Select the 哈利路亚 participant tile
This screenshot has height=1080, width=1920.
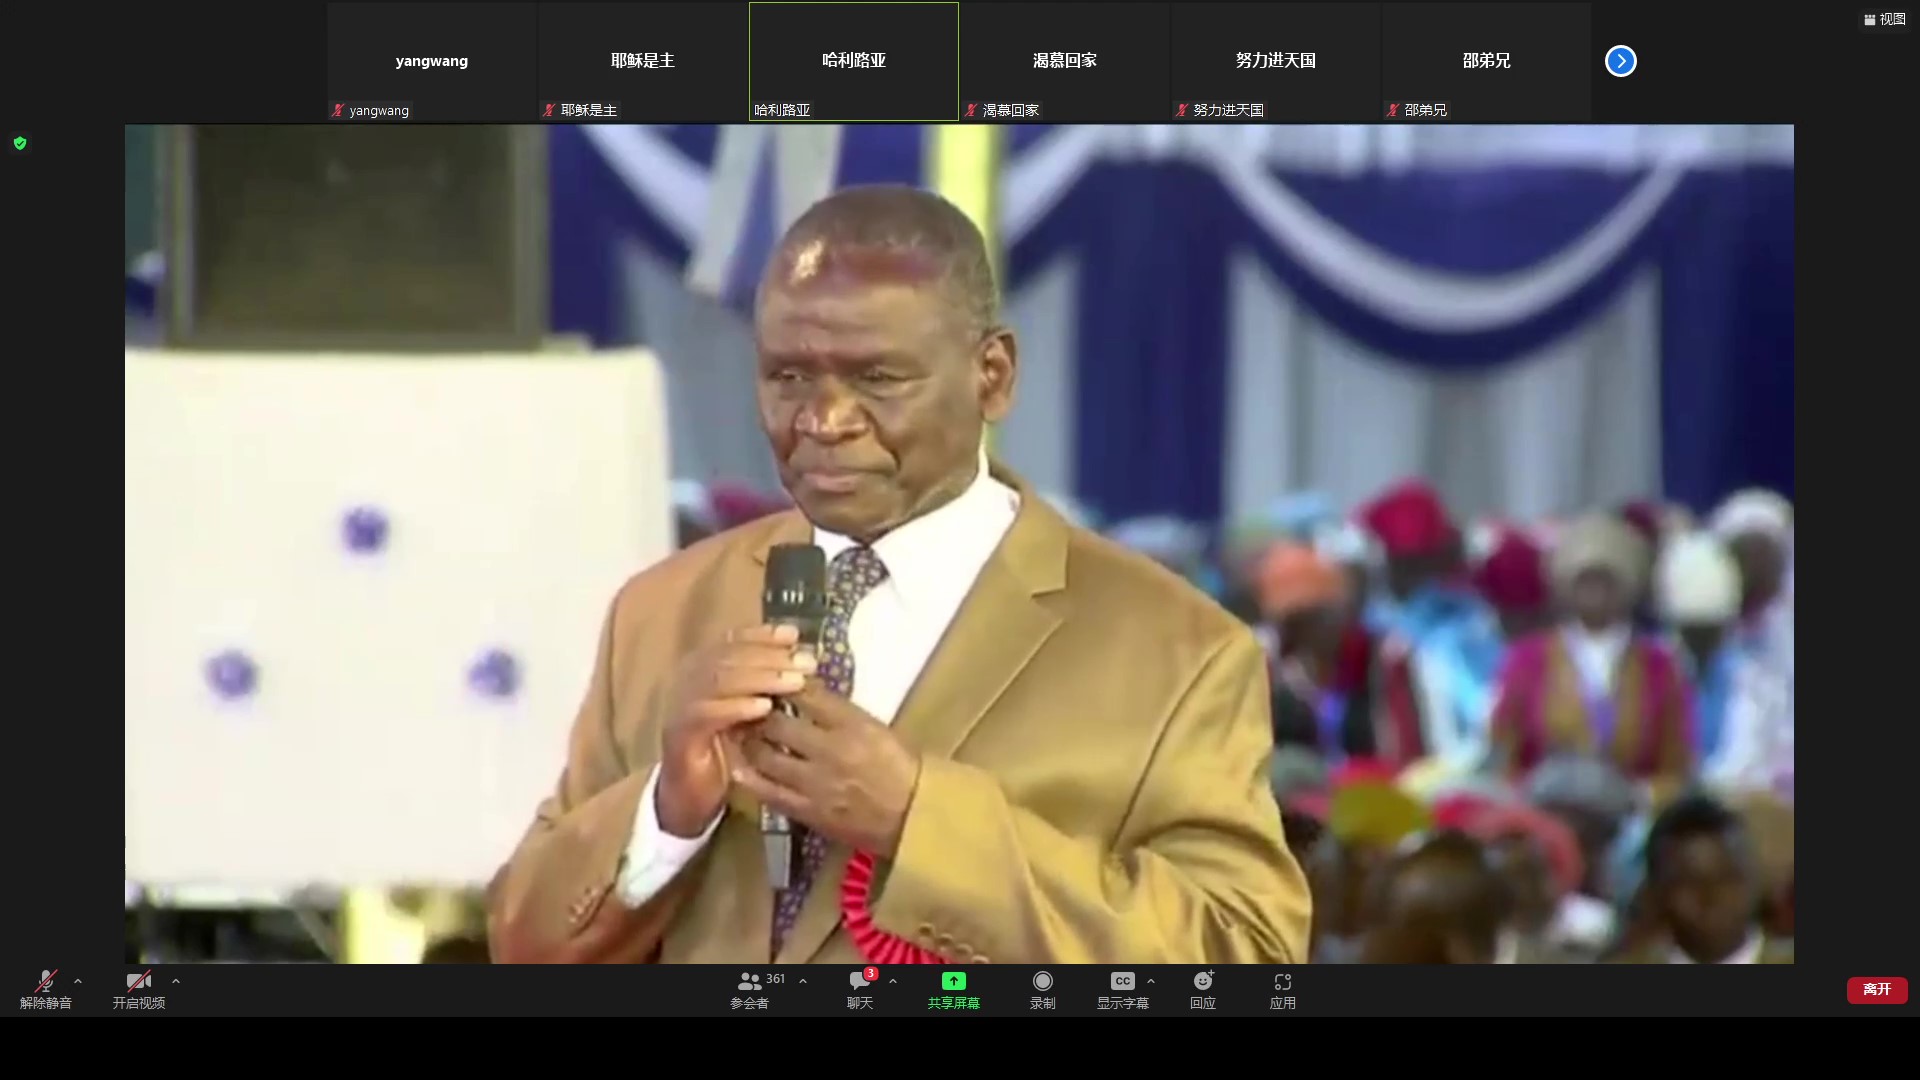(x=853, y=61)
